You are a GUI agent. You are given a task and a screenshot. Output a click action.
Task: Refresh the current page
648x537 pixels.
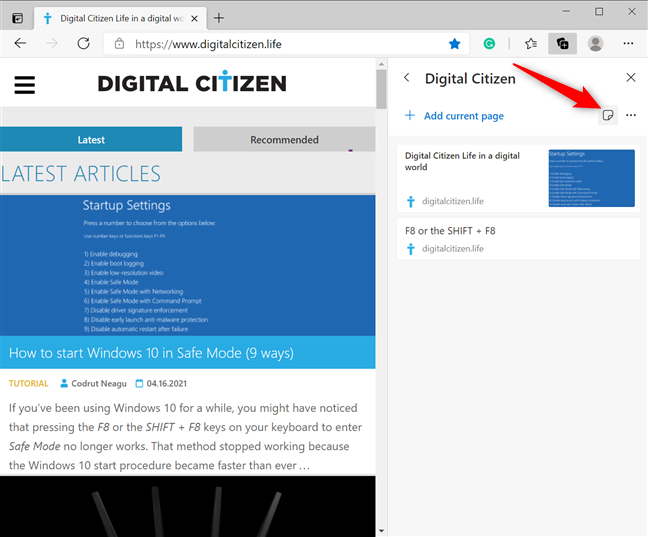83,43
